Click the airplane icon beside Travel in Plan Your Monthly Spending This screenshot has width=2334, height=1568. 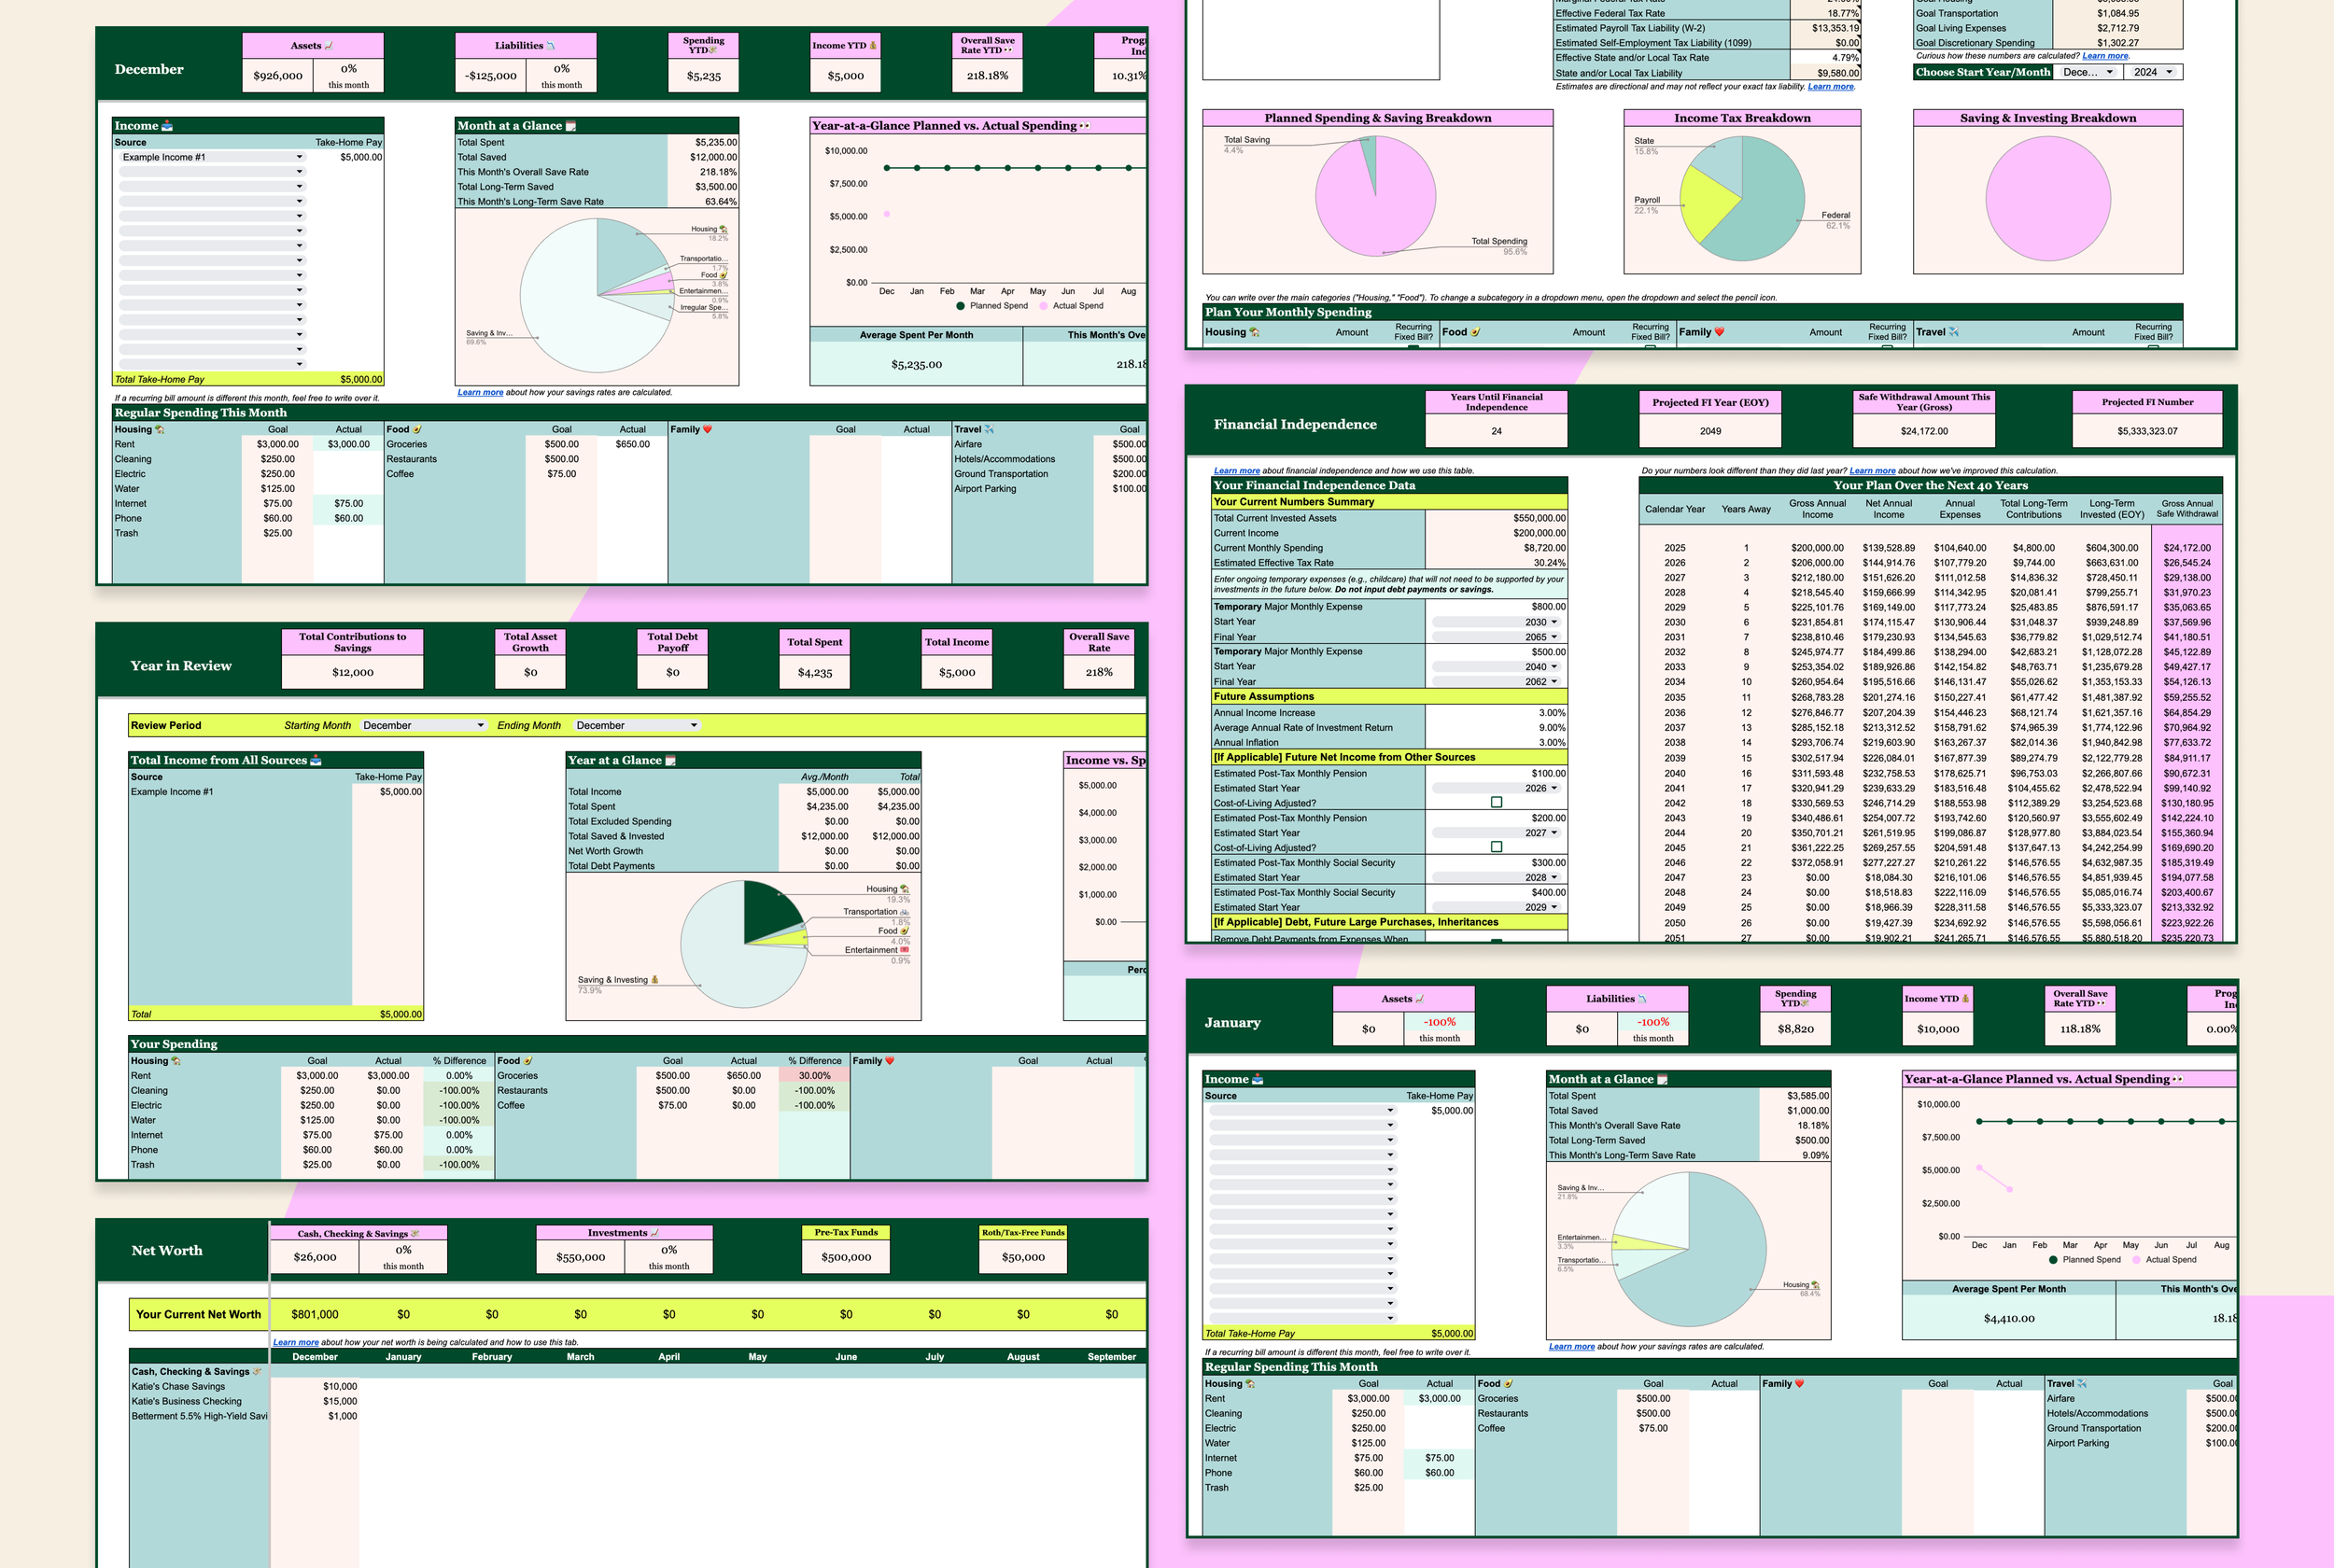click(1953, 332)
